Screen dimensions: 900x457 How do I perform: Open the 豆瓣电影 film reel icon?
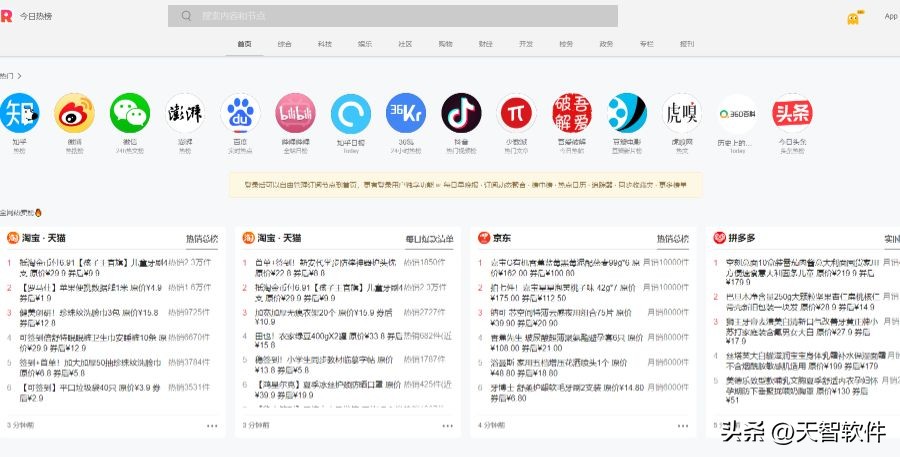pyautogui.click(x=627, y=113)
